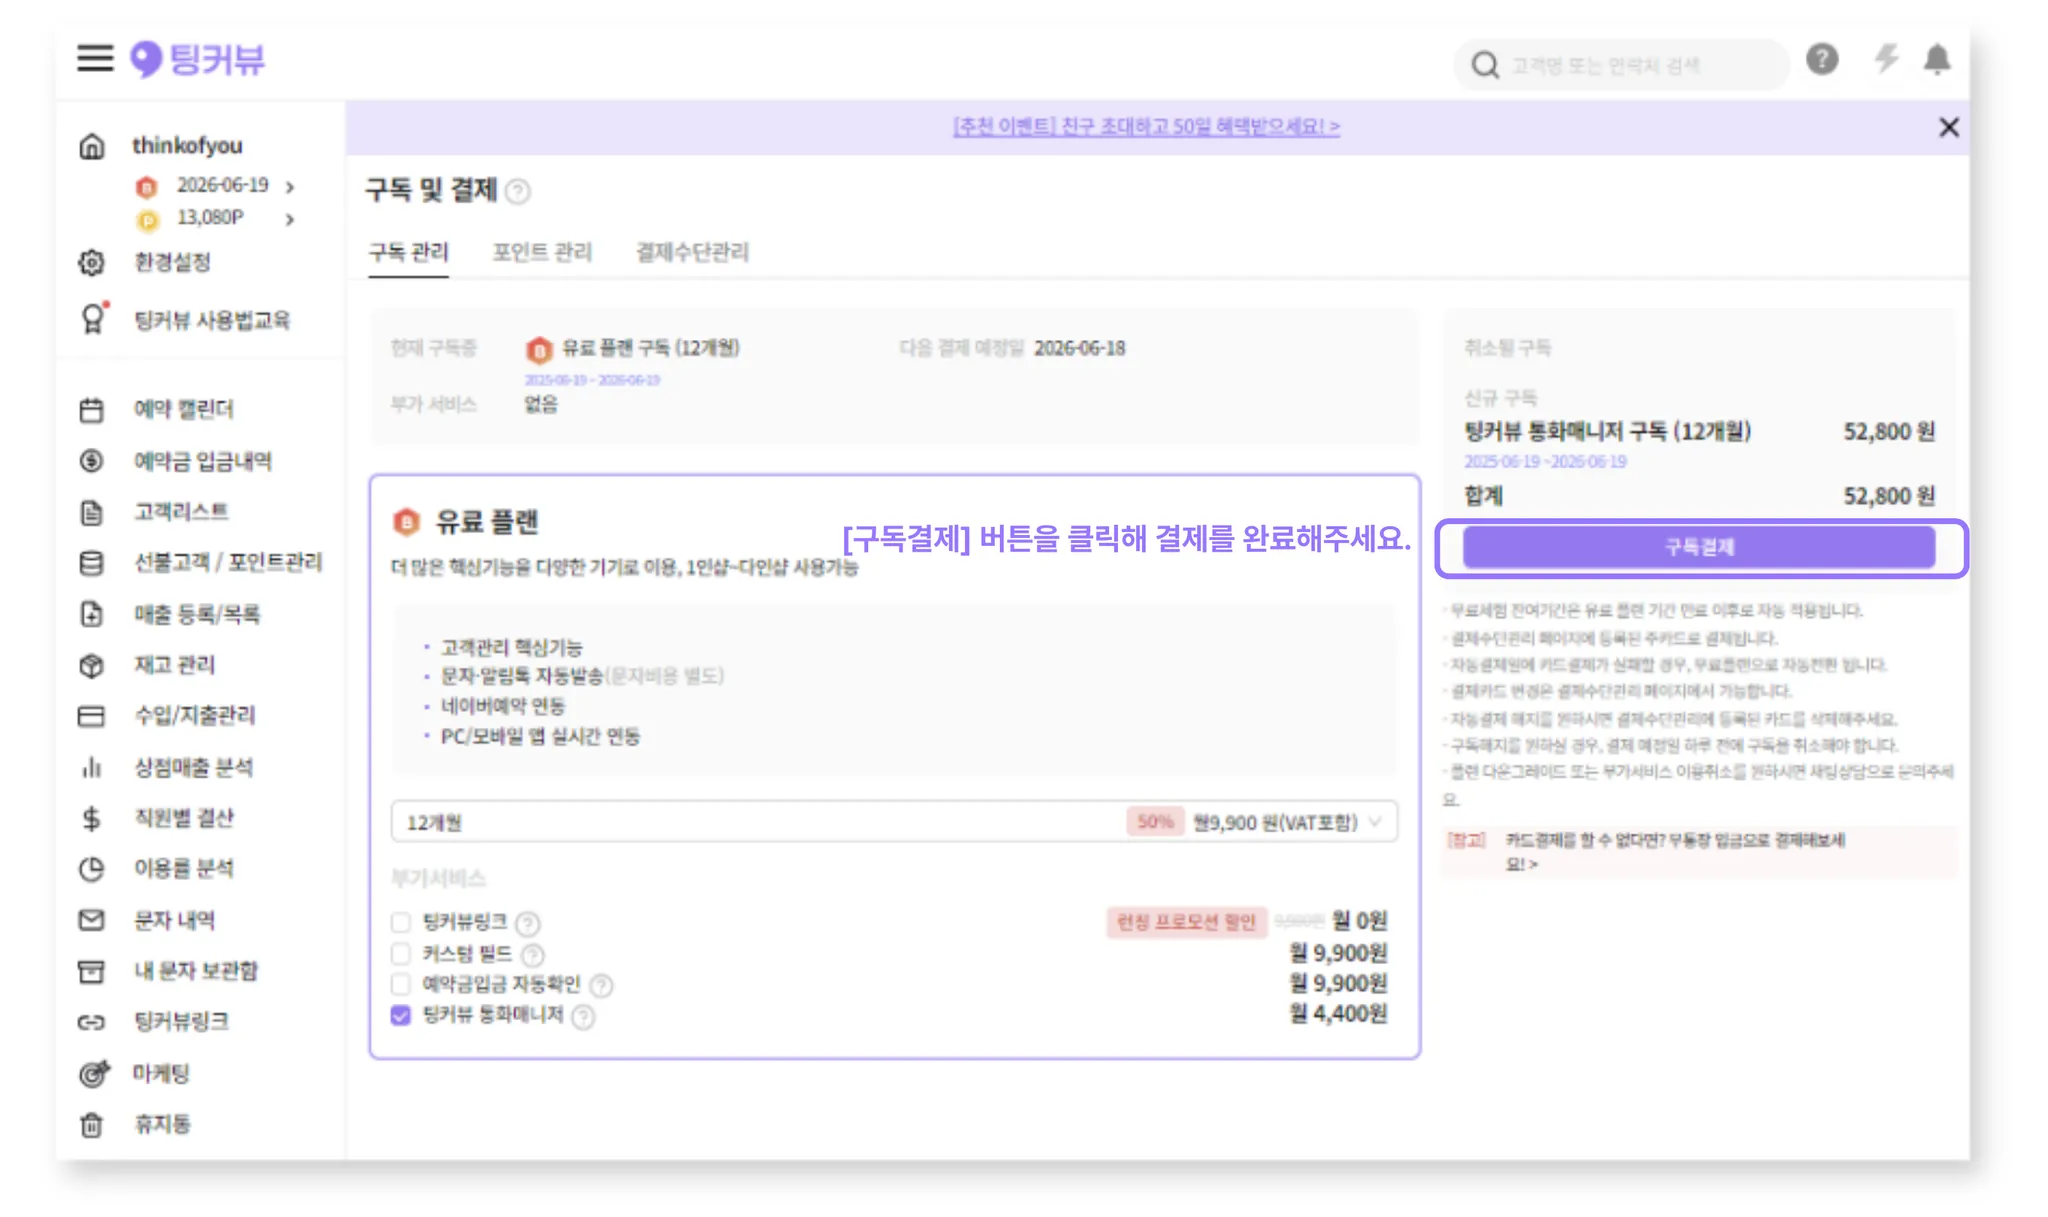The width and height of the screenshot is (2048, 1217).
Task: Click info icon beside 팅커뷰 통화매니저 checkbox
Action: [583, 1017]
